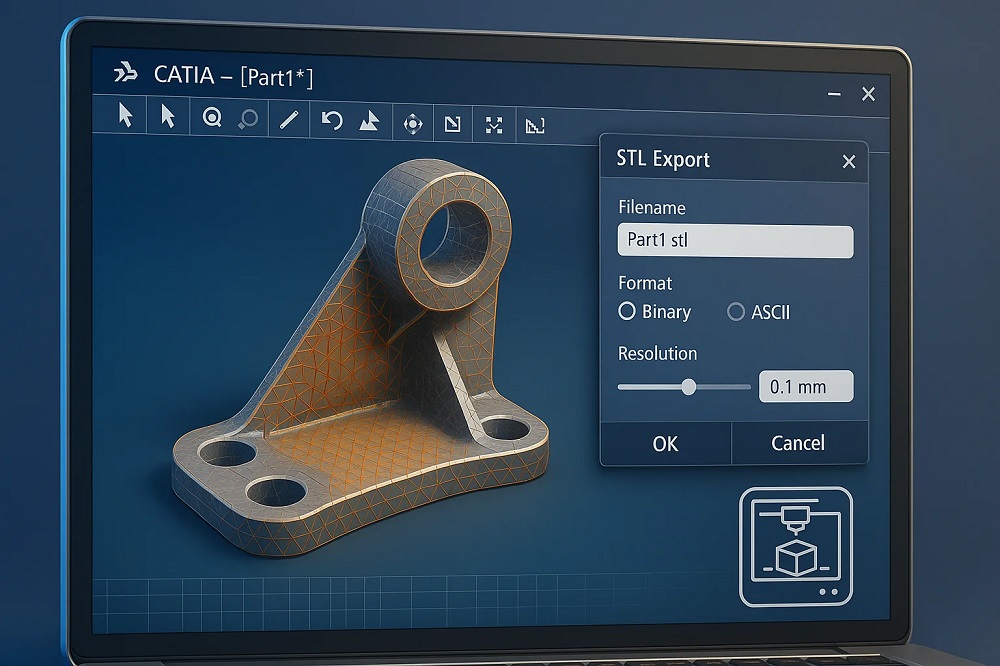Close the CATIA window
This screenshot has width=1000, height=666.
(x=869, y=94)
